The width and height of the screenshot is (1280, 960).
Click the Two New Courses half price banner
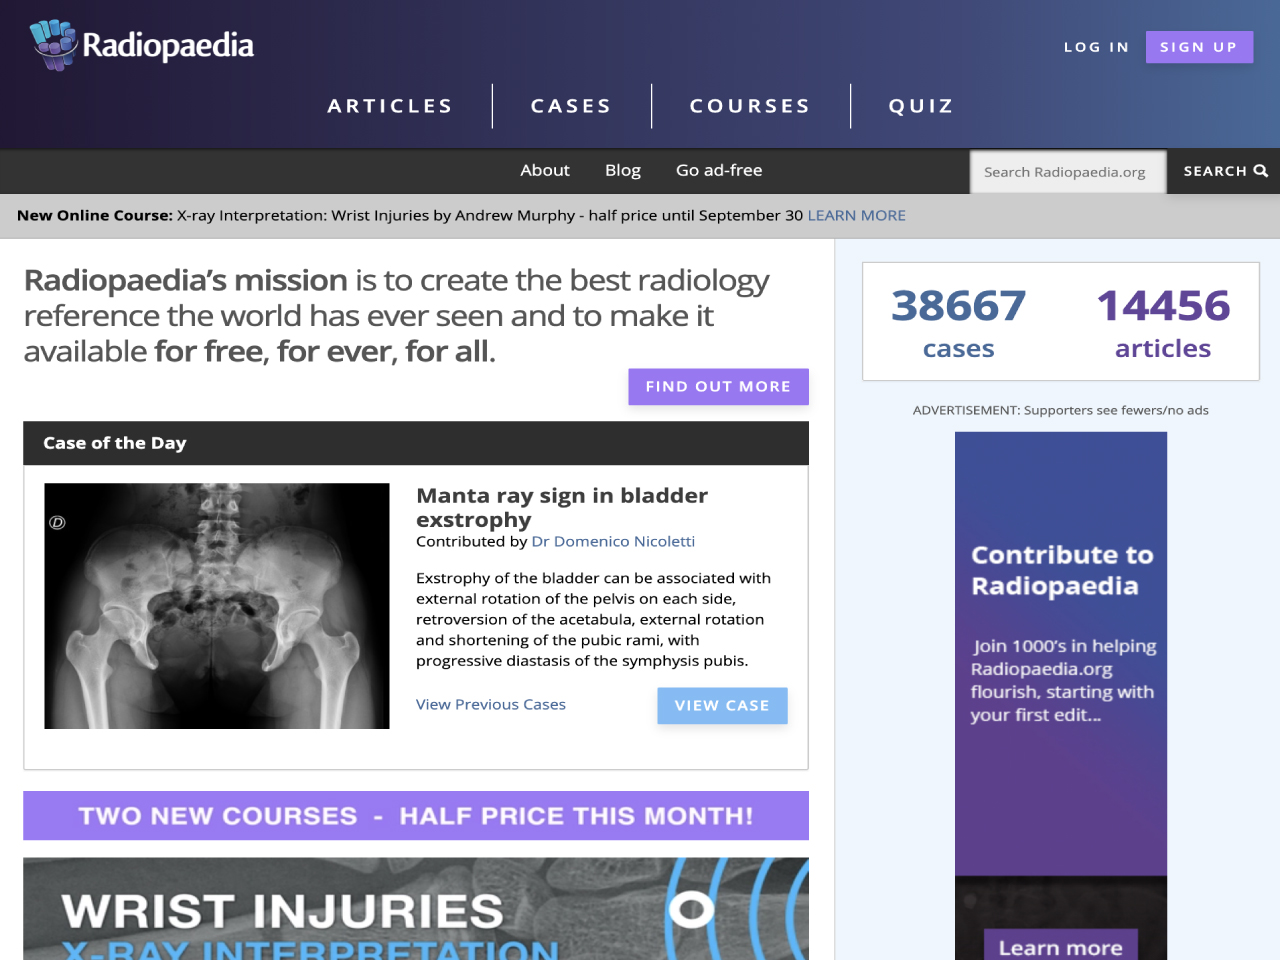click(416, 816)
